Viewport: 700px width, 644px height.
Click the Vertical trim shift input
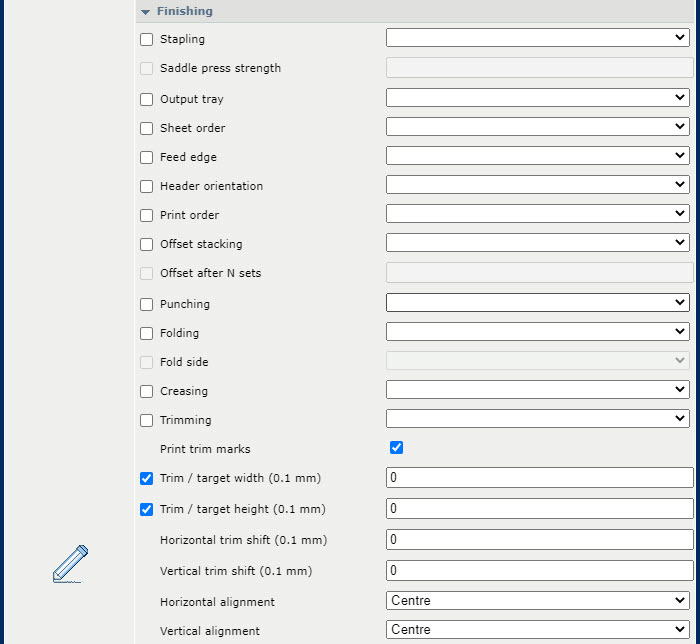pos(538,571)
